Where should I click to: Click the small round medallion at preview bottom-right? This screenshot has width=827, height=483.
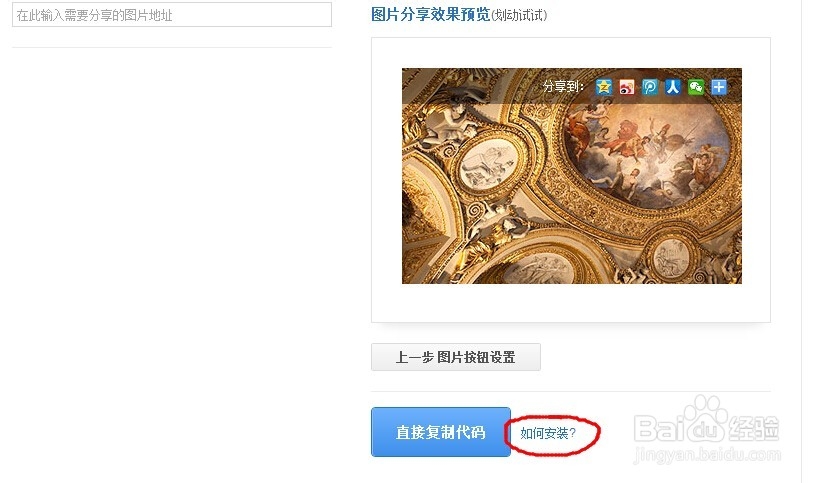671,258
